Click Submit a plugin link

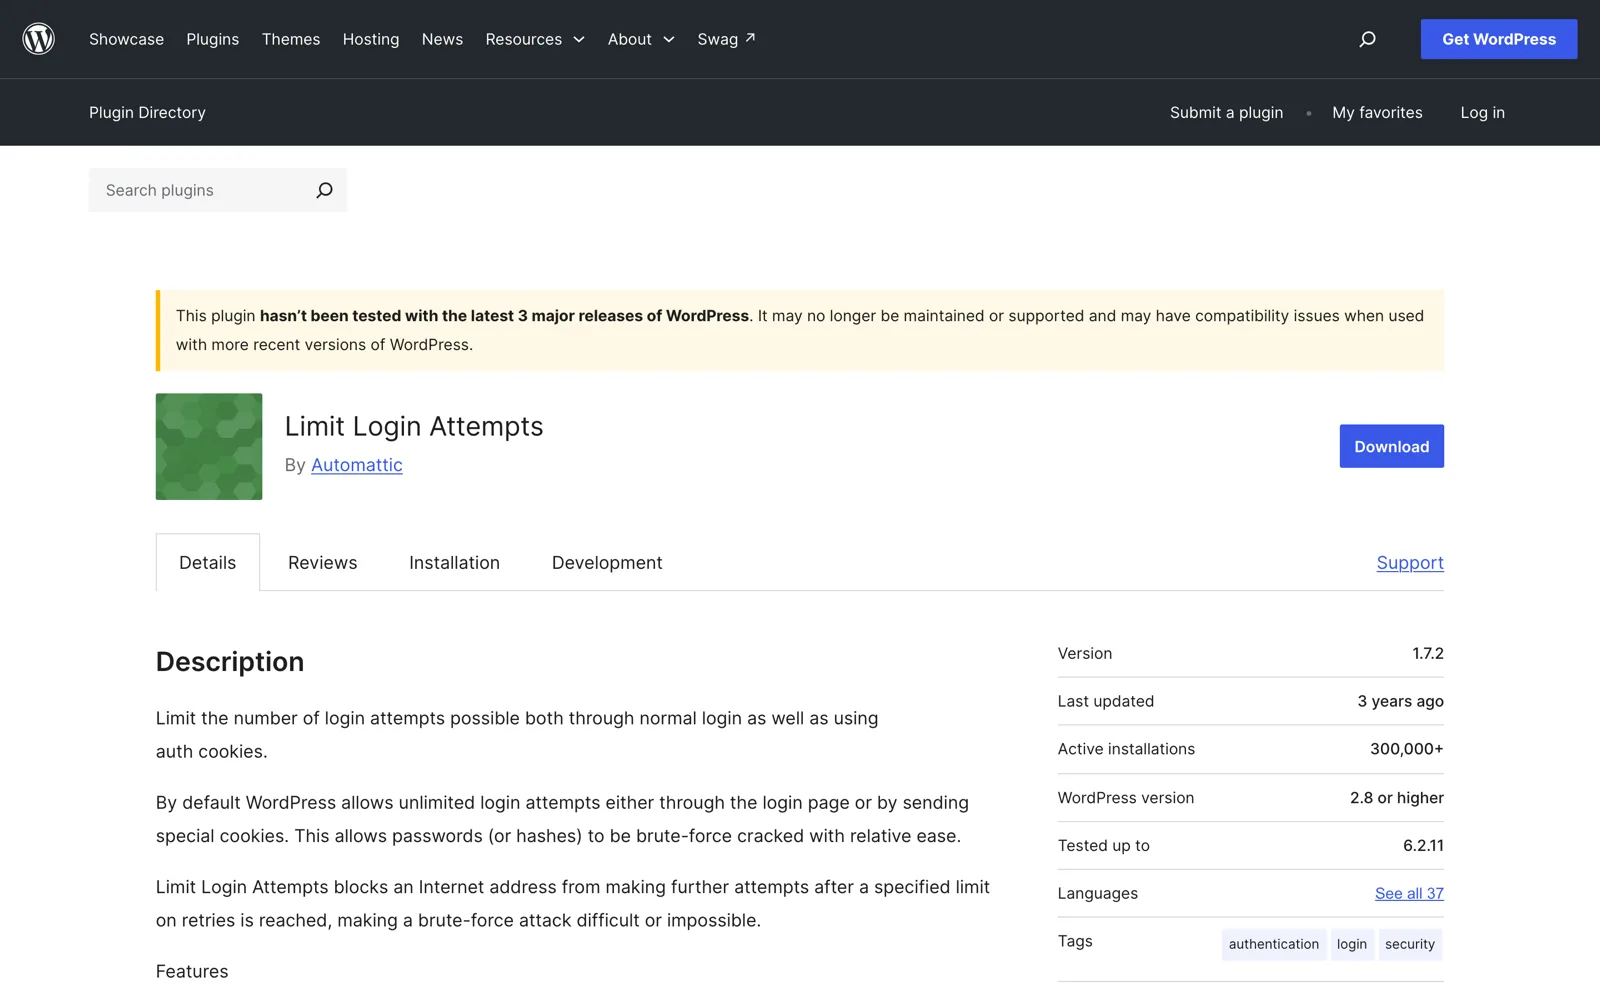pyautogui.click(x=1226, y=112)
